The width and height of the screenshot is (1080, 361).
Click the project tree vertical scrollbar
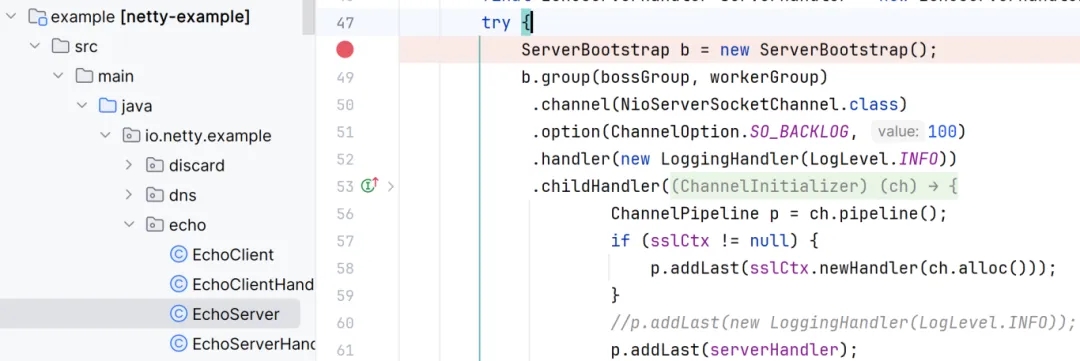click(309, 18)
